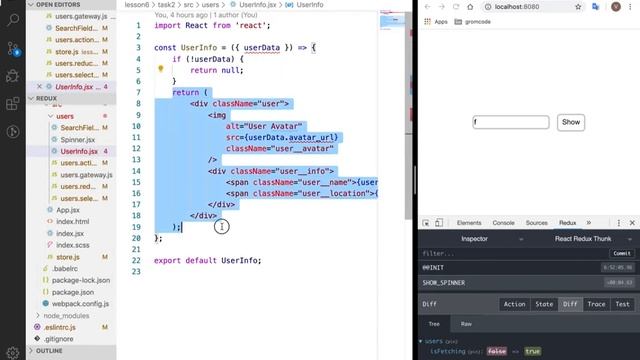
Task: Open the Source Control view
Action: (13, 49)
